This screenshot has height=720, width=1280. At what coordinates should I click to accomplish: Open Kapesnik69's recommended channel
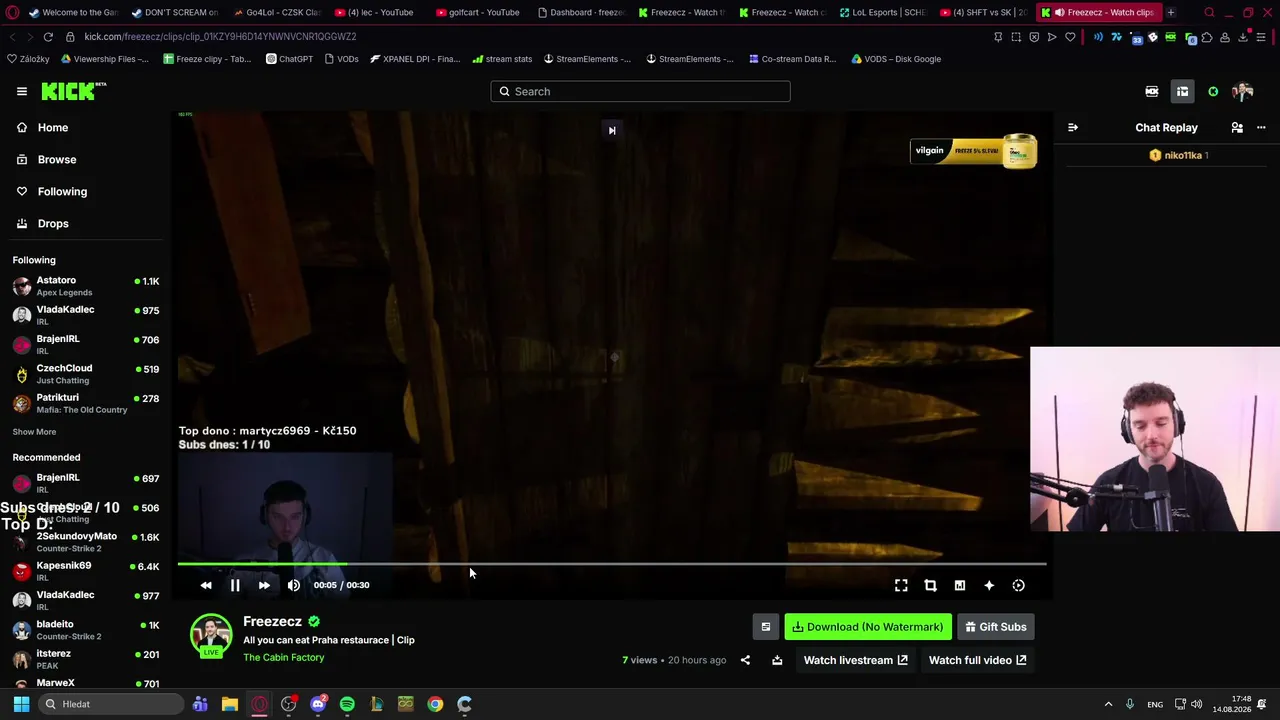tap(85, 571)
